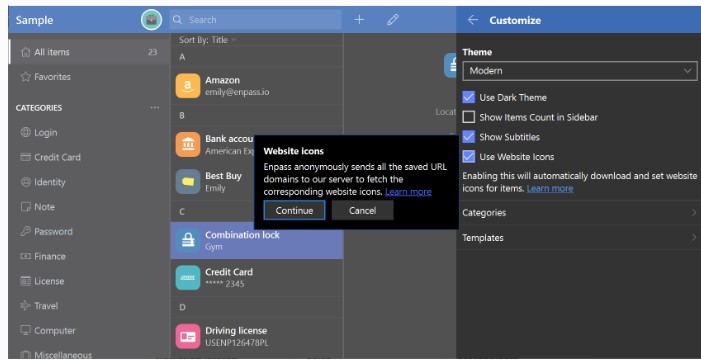Open the Sort By Title dropdown
Viewport: 701px width, 360px height.
coord(208,40)
